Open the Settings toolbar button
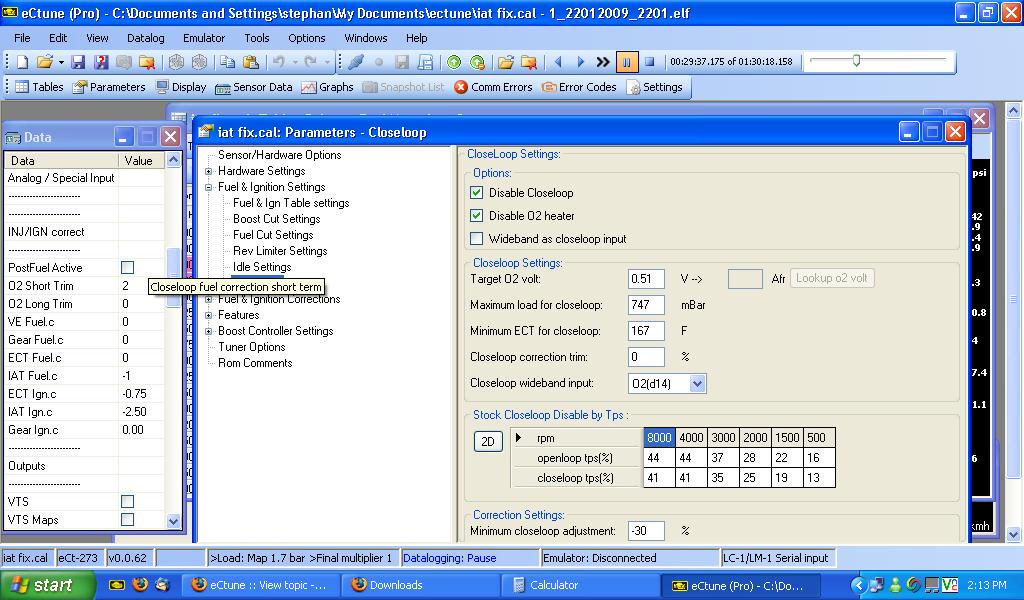Image resolution: width=1024 pixels, height=600 pixels. [655, 87]
